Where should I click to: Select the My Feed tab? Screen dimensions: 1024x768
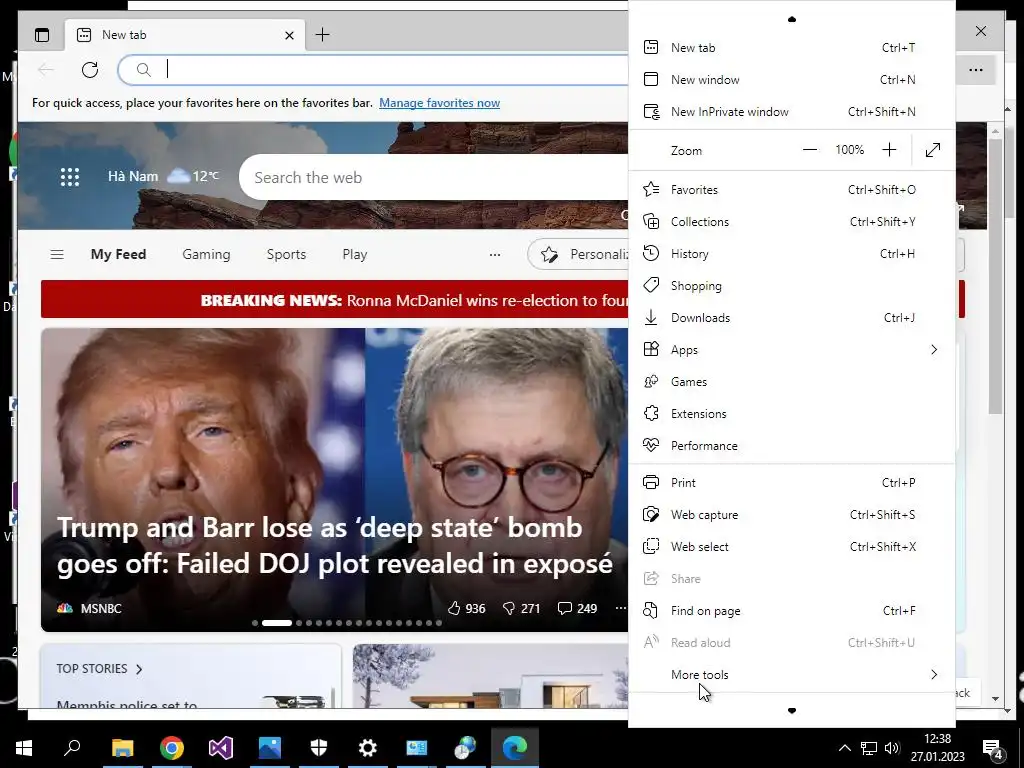118,254
